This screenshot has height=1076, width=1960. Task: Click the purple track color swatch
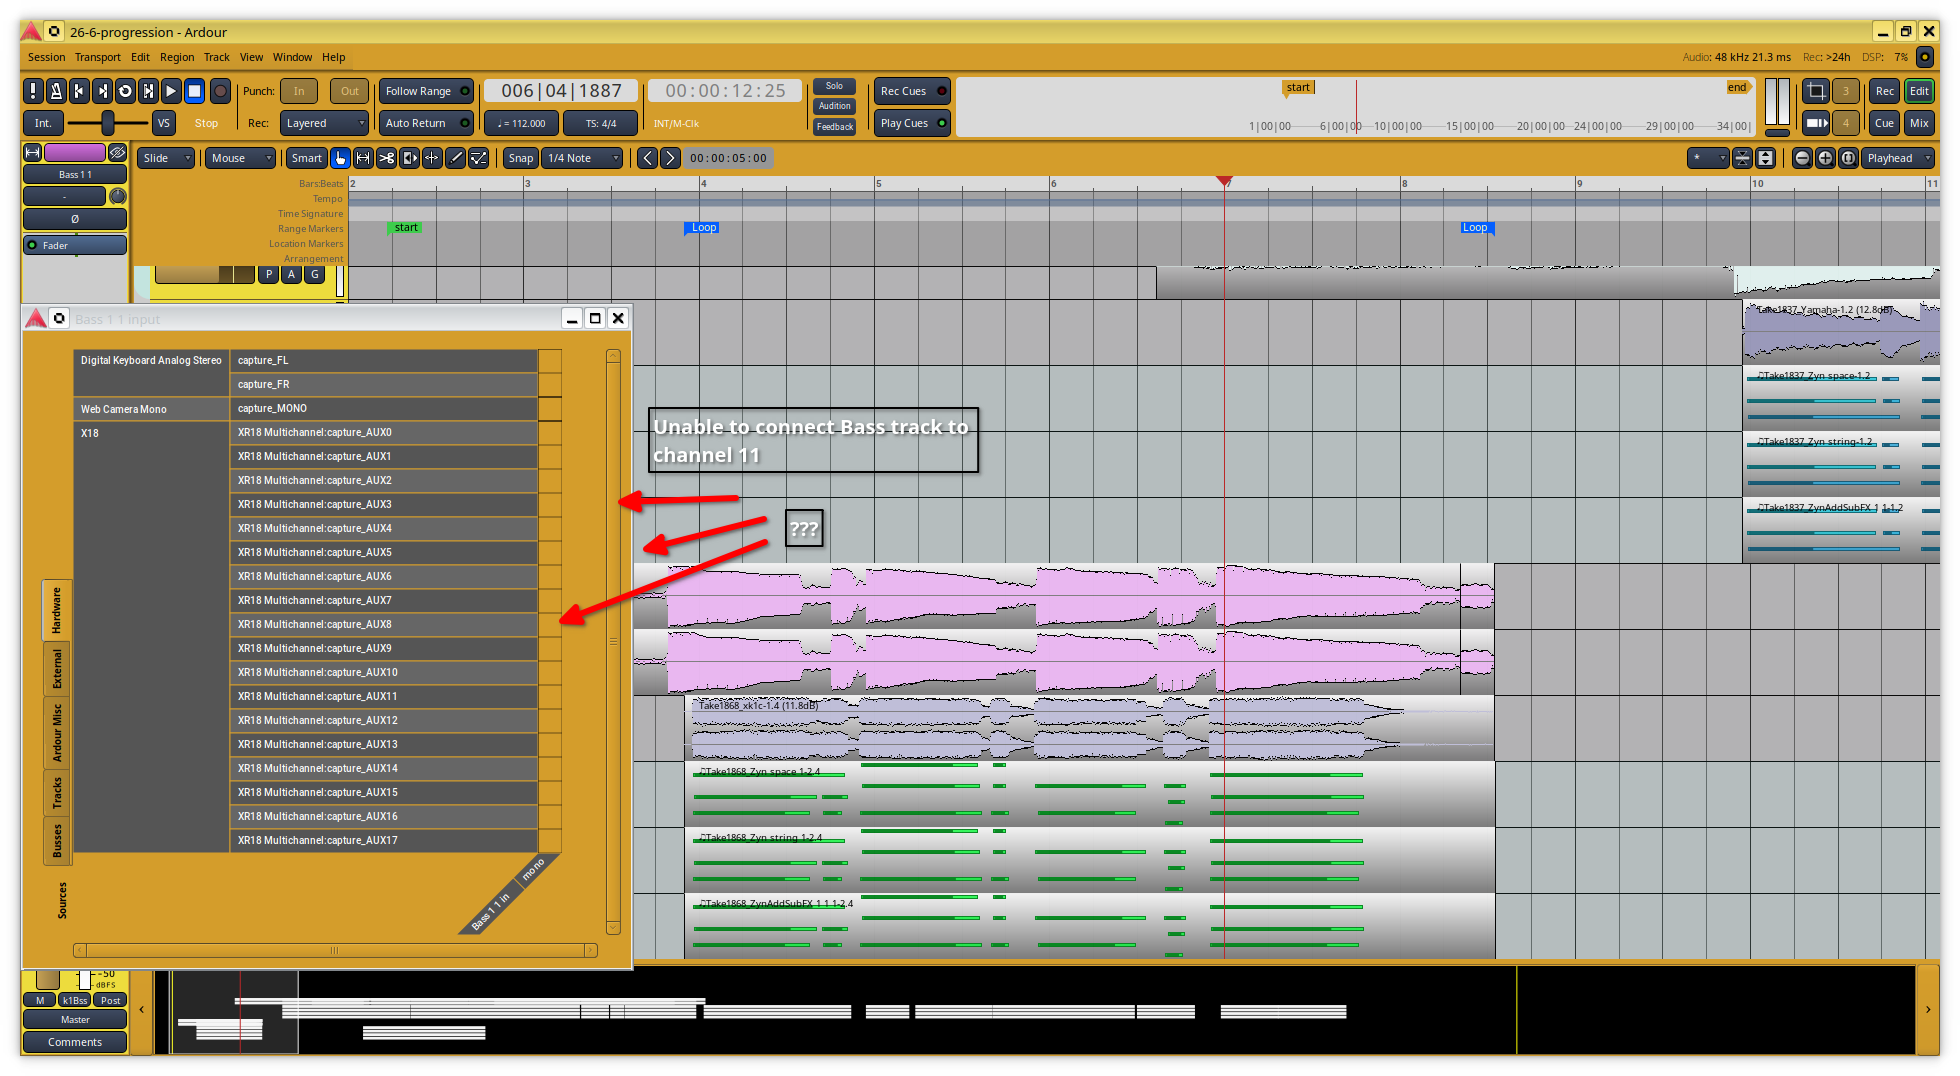point(75,152)
